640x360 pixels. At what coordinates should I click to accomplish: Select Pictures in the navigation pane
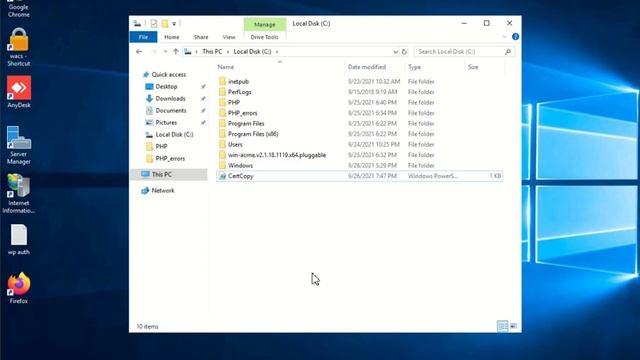tap(166, 122)
